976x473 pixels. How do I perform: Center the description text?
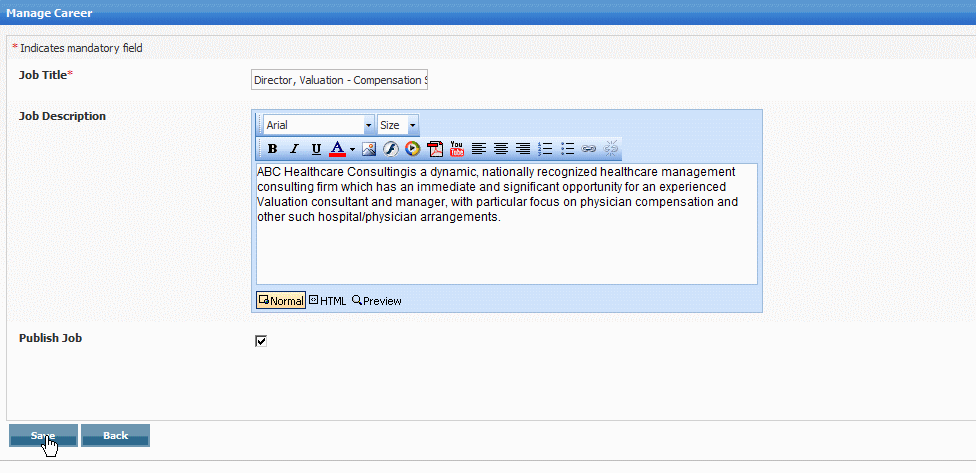pos(501,149)
